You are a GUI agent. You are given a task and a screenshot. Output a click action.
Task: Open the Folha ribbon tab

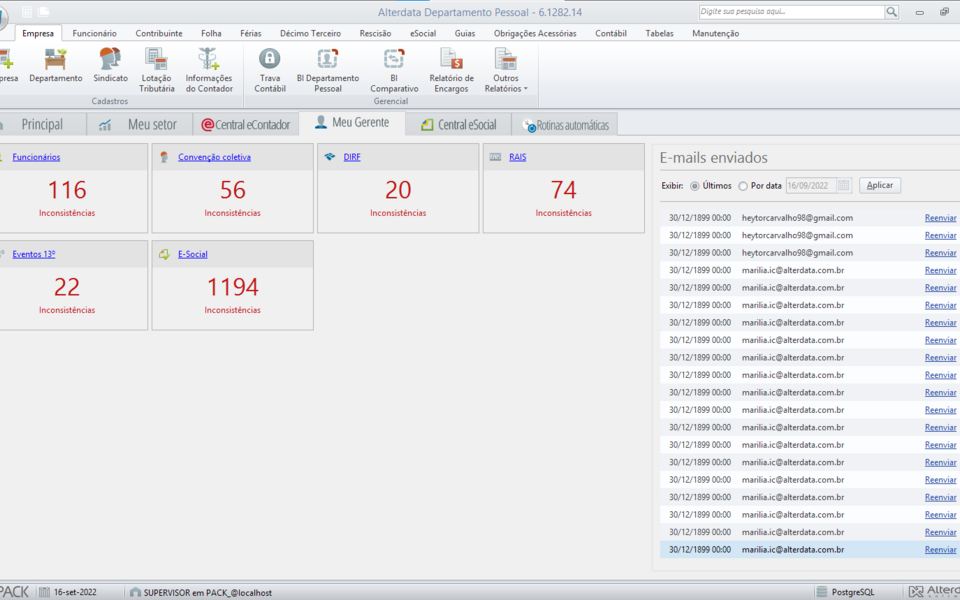pos(211,34)
